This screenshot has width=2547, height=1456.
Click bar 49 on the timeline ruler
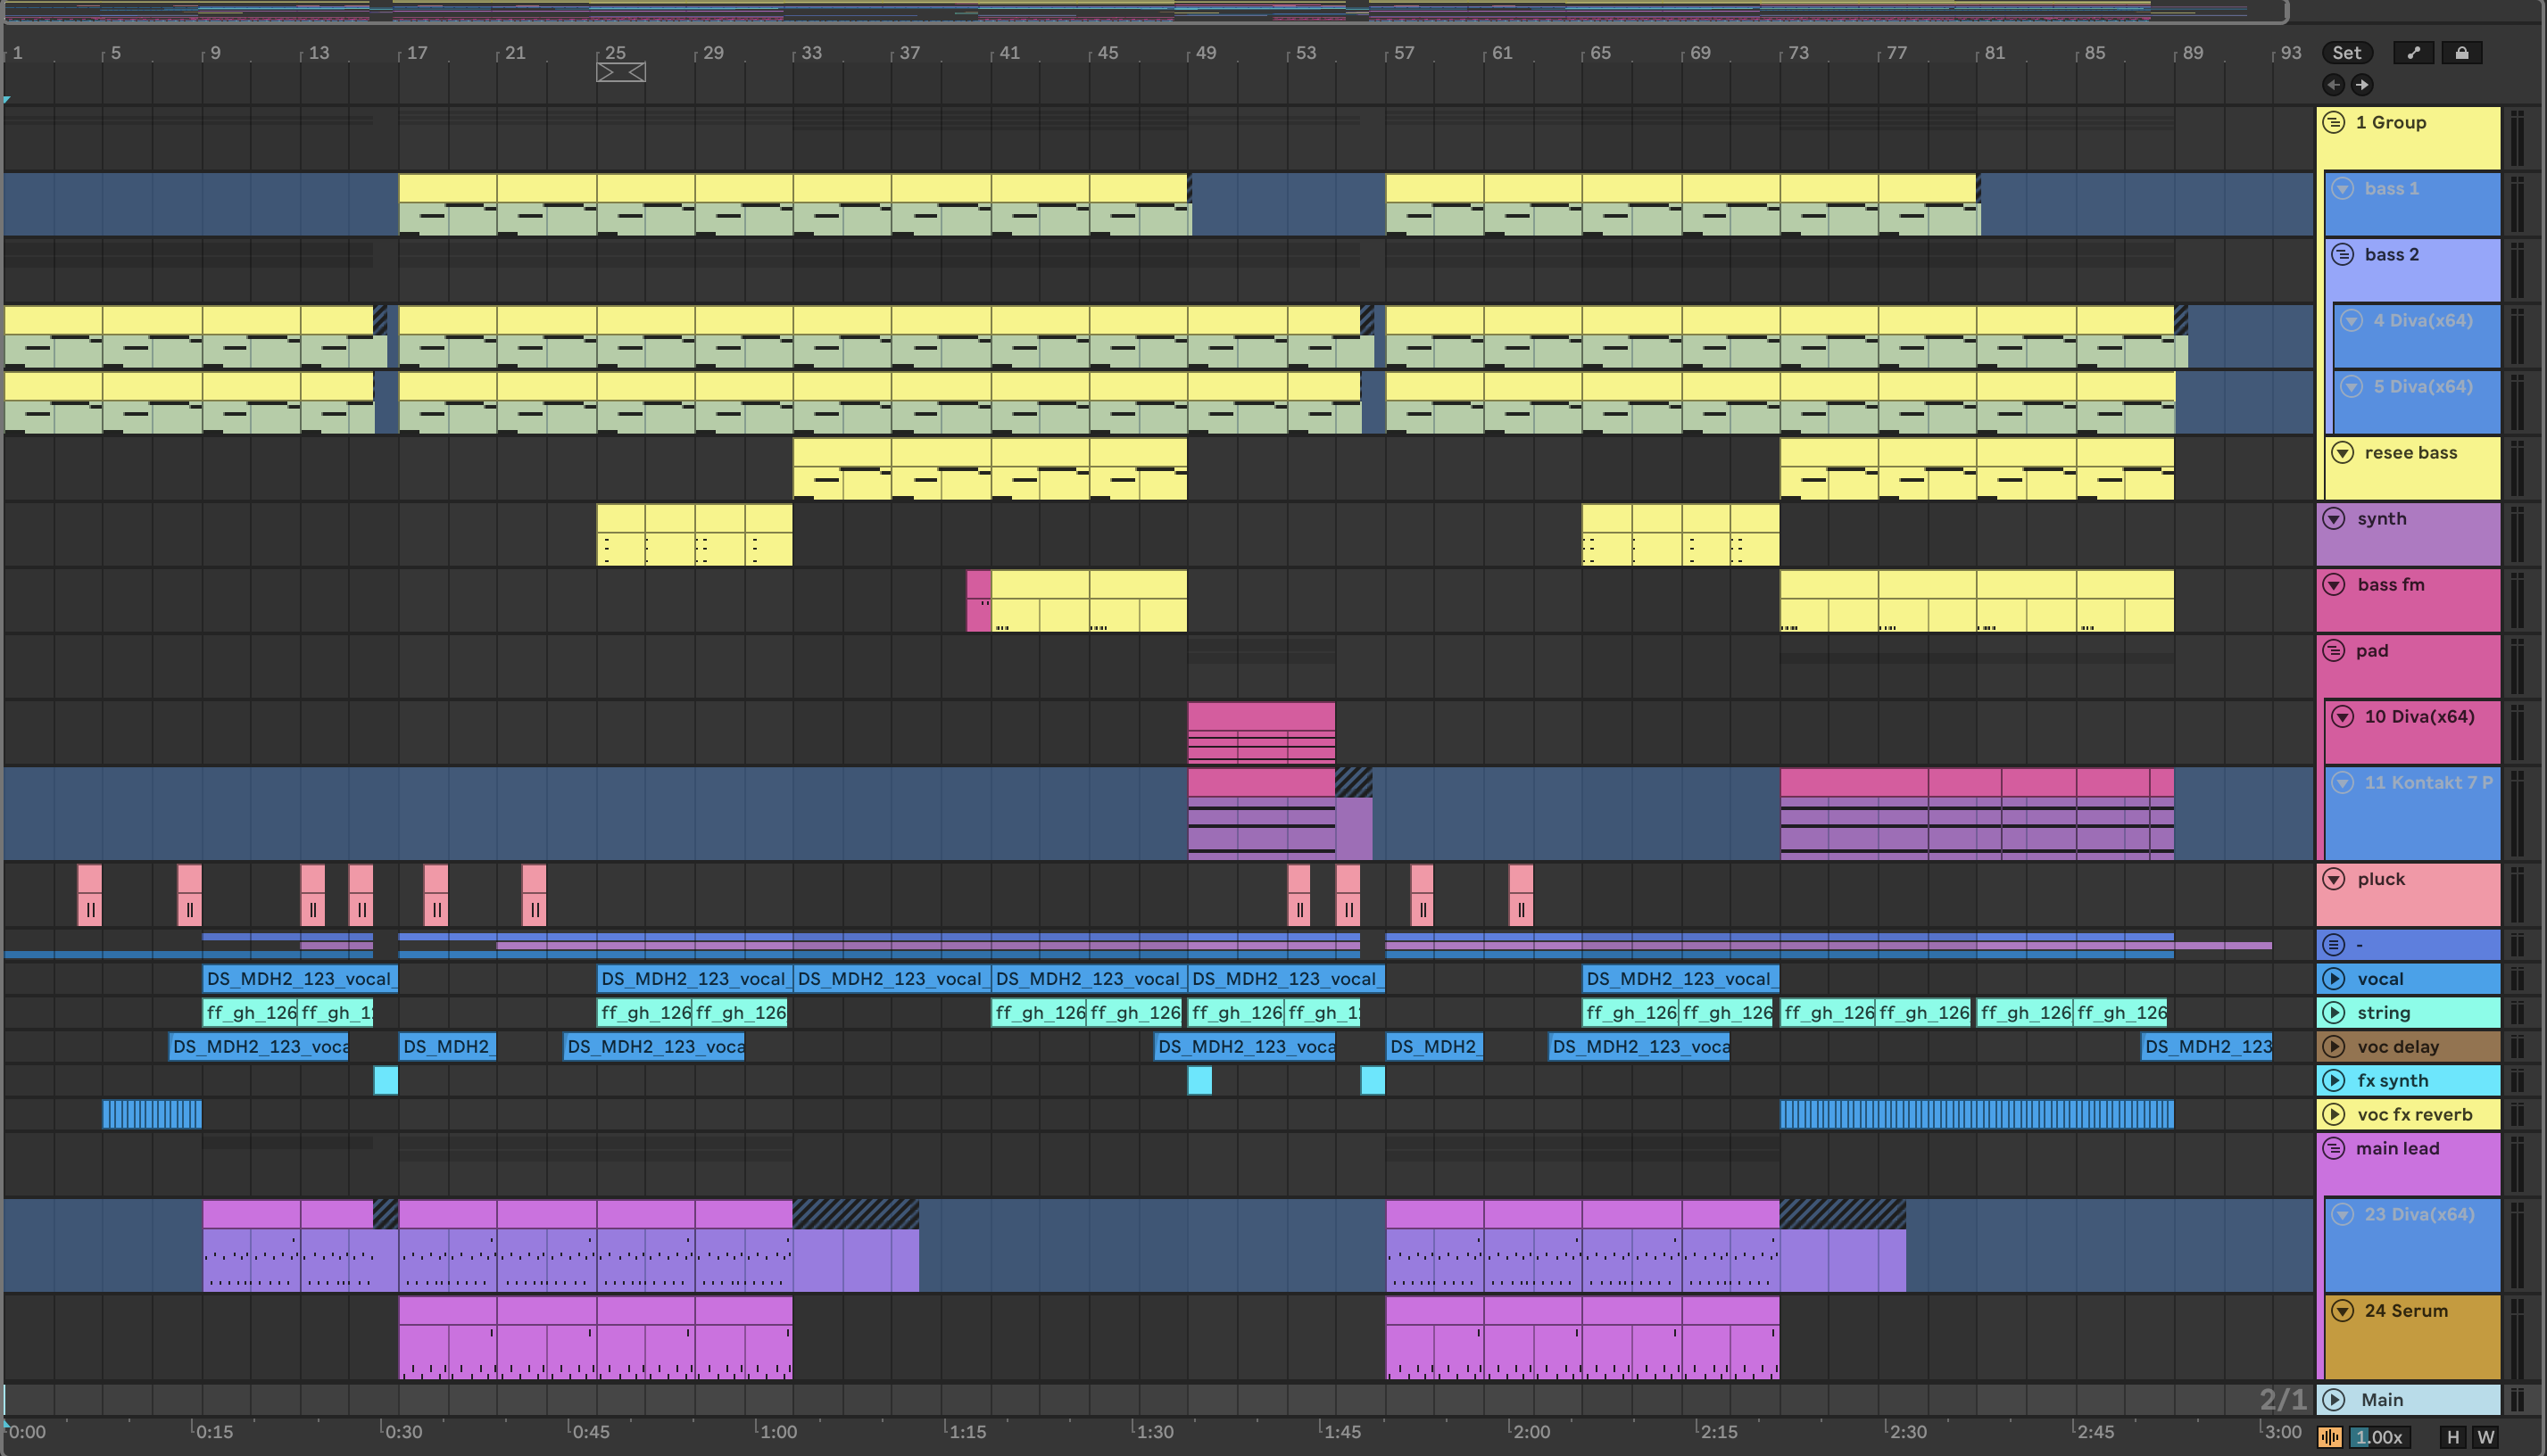1205,53
